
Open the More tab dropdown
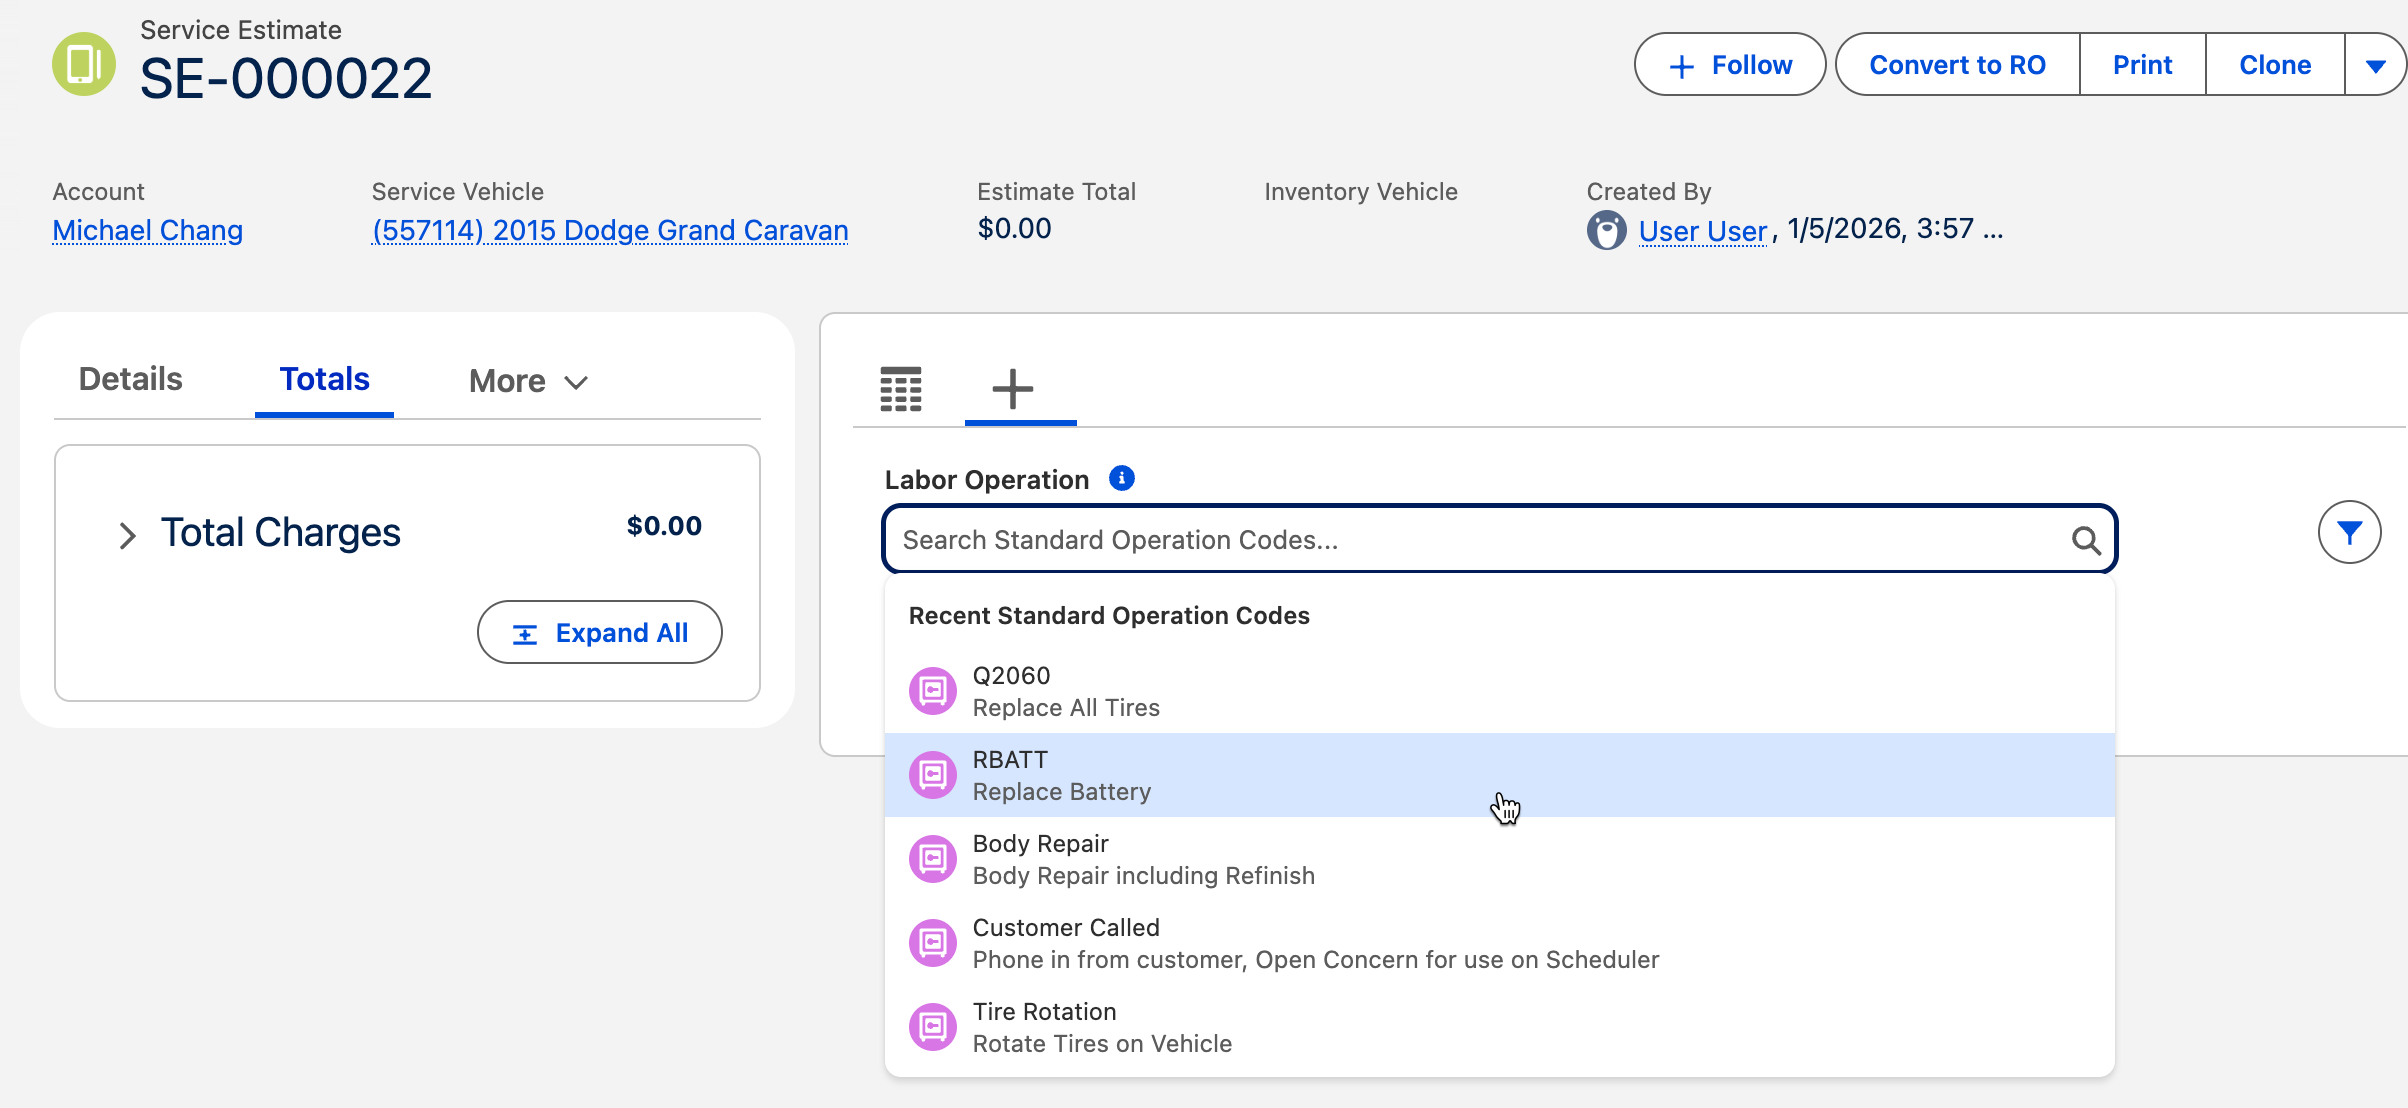pos(528,381)
